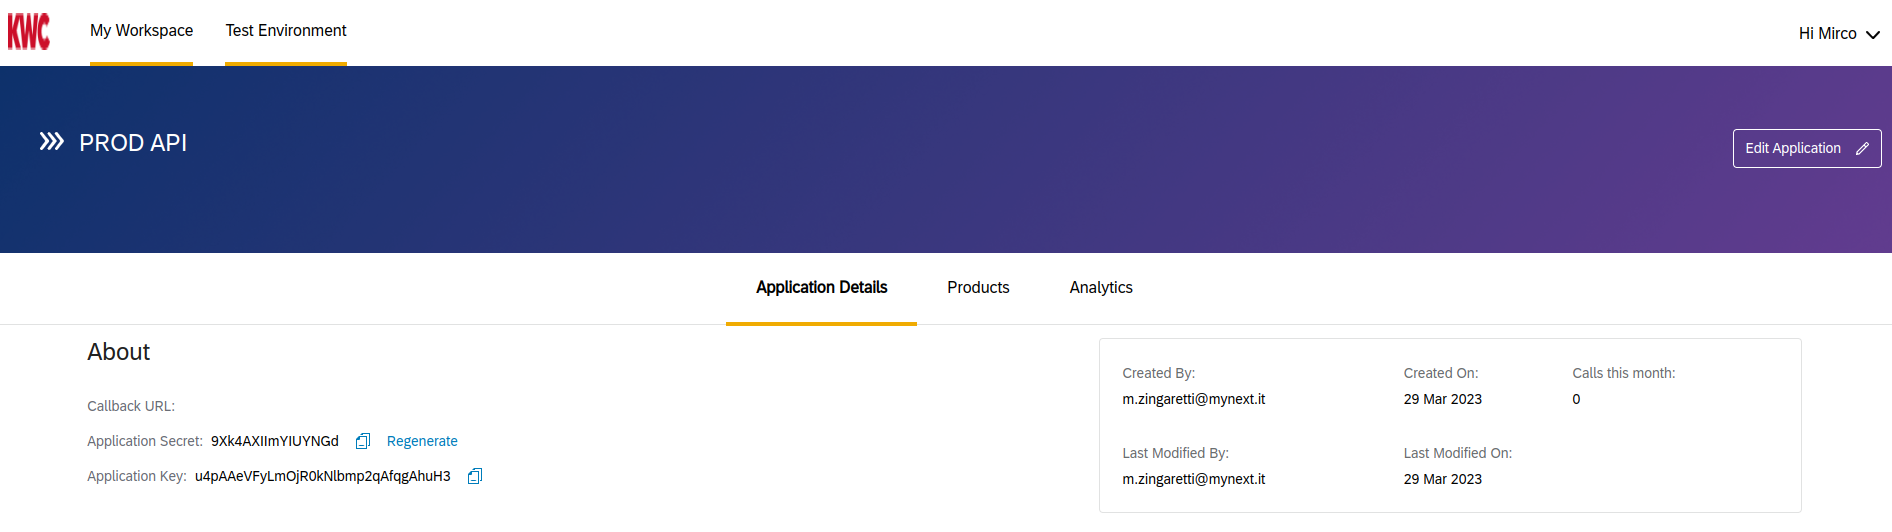Click the pencil icon in Edit Application
Image resolution: width=1892 pixels, height=532 pixels.
click(1862, 148)
